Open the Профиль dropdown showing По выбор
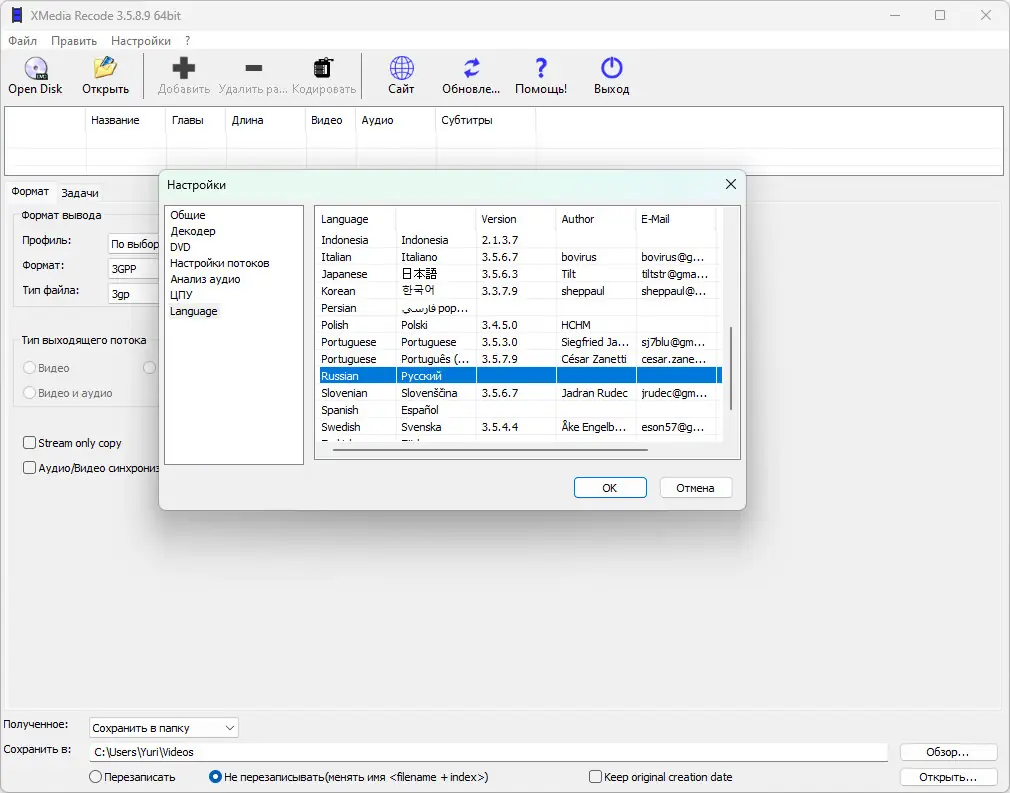The height and width of the screenshot is (793, 1010). tap(134, 244)
